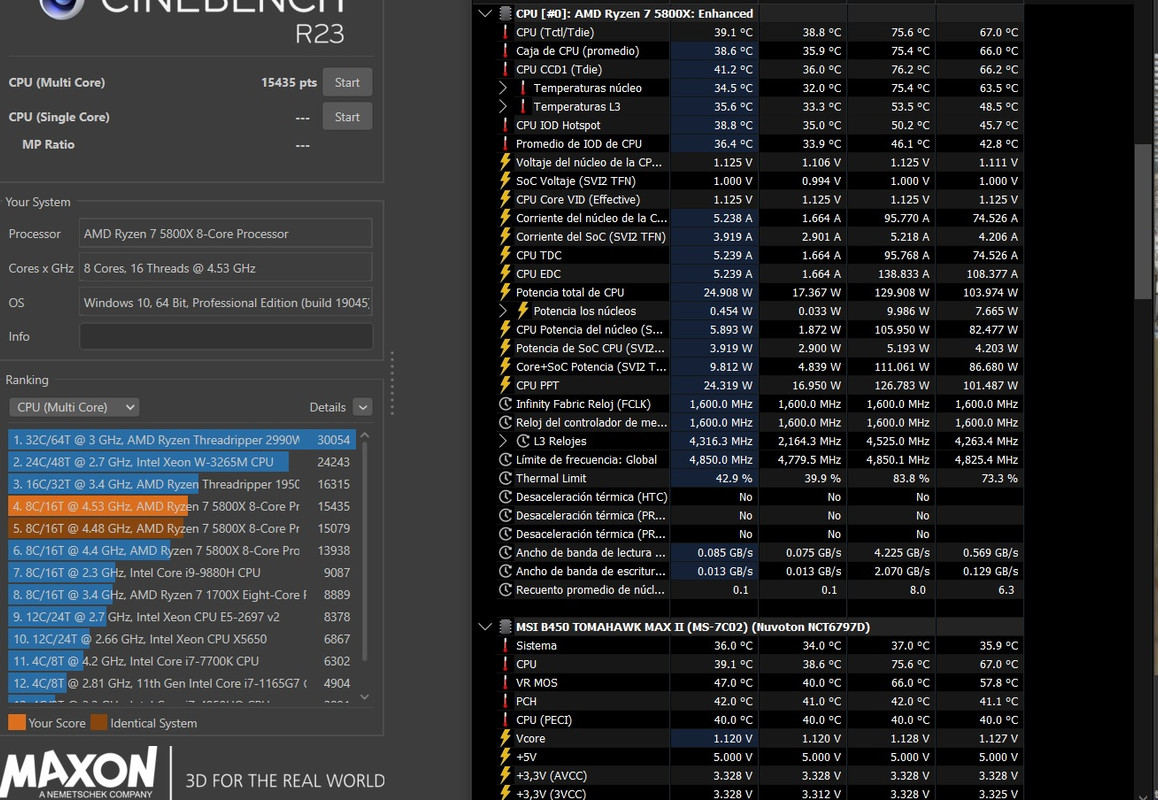1158x800 pixels.
Task: Select ranking entry 1 Threadripper 2990W
Action: pyautogui.click(x=182, y=440)
